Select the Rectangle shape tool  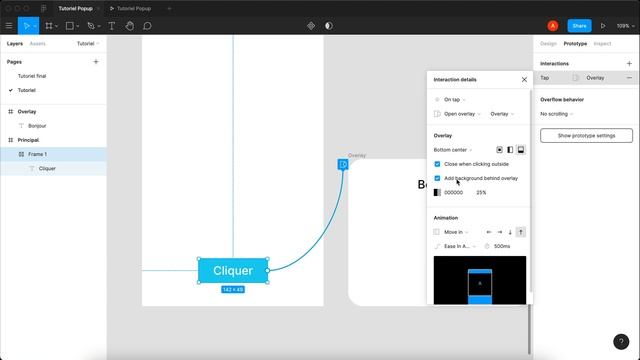point(70,26)
